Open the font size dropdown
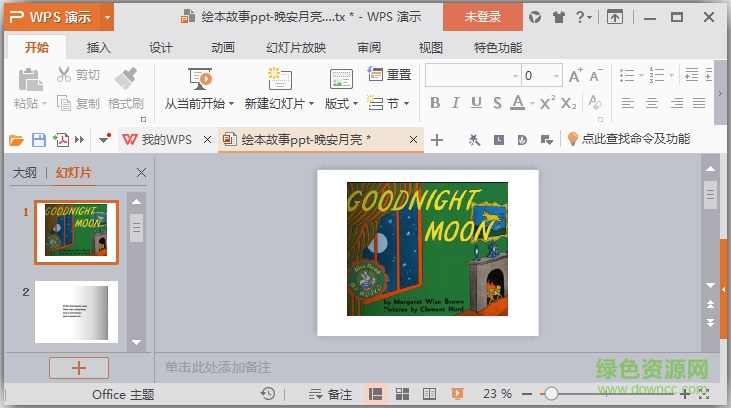This screenshot has width=731, height=408. (556, 76)
